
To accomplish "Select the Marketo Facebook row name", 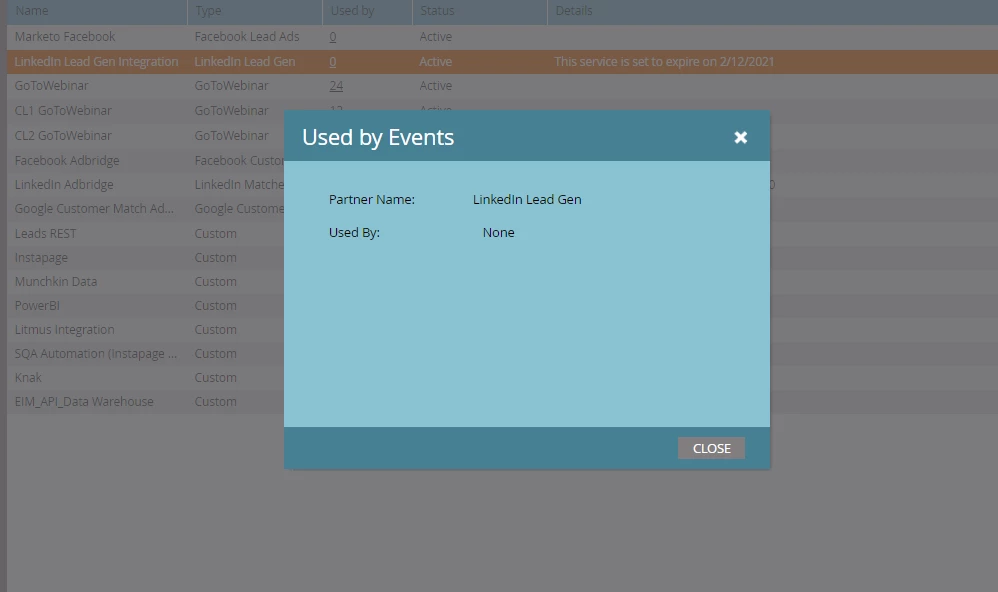I will (65, 37).
